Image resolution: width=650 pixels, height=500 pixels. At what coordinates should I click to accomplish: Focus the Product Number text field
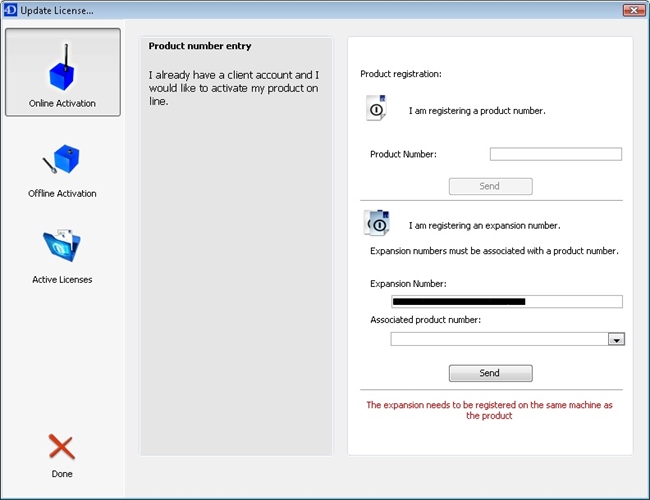[555, 154]
